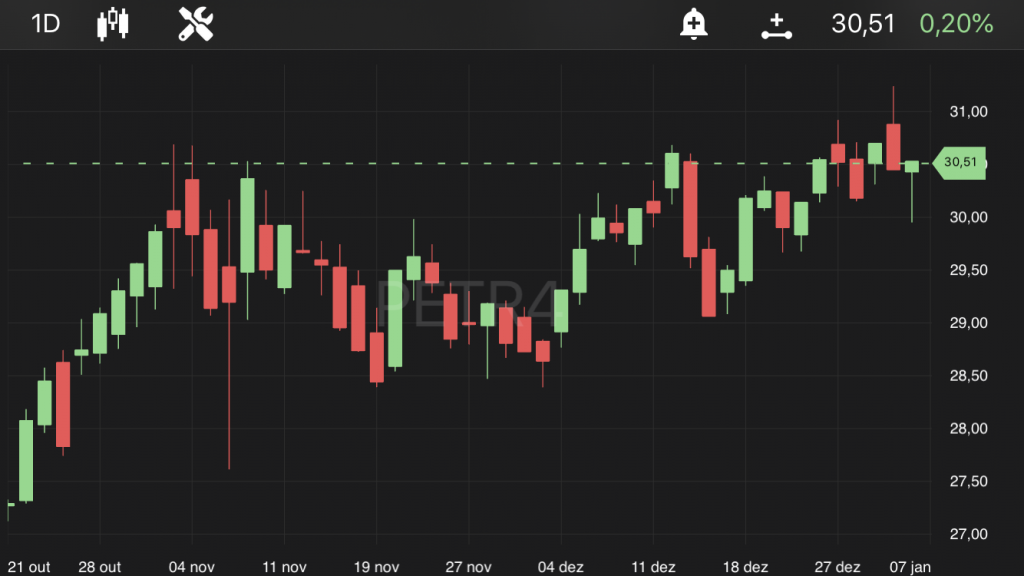
Task: Click the 30,00 price axis label
Action: click(x=968, y=217)
